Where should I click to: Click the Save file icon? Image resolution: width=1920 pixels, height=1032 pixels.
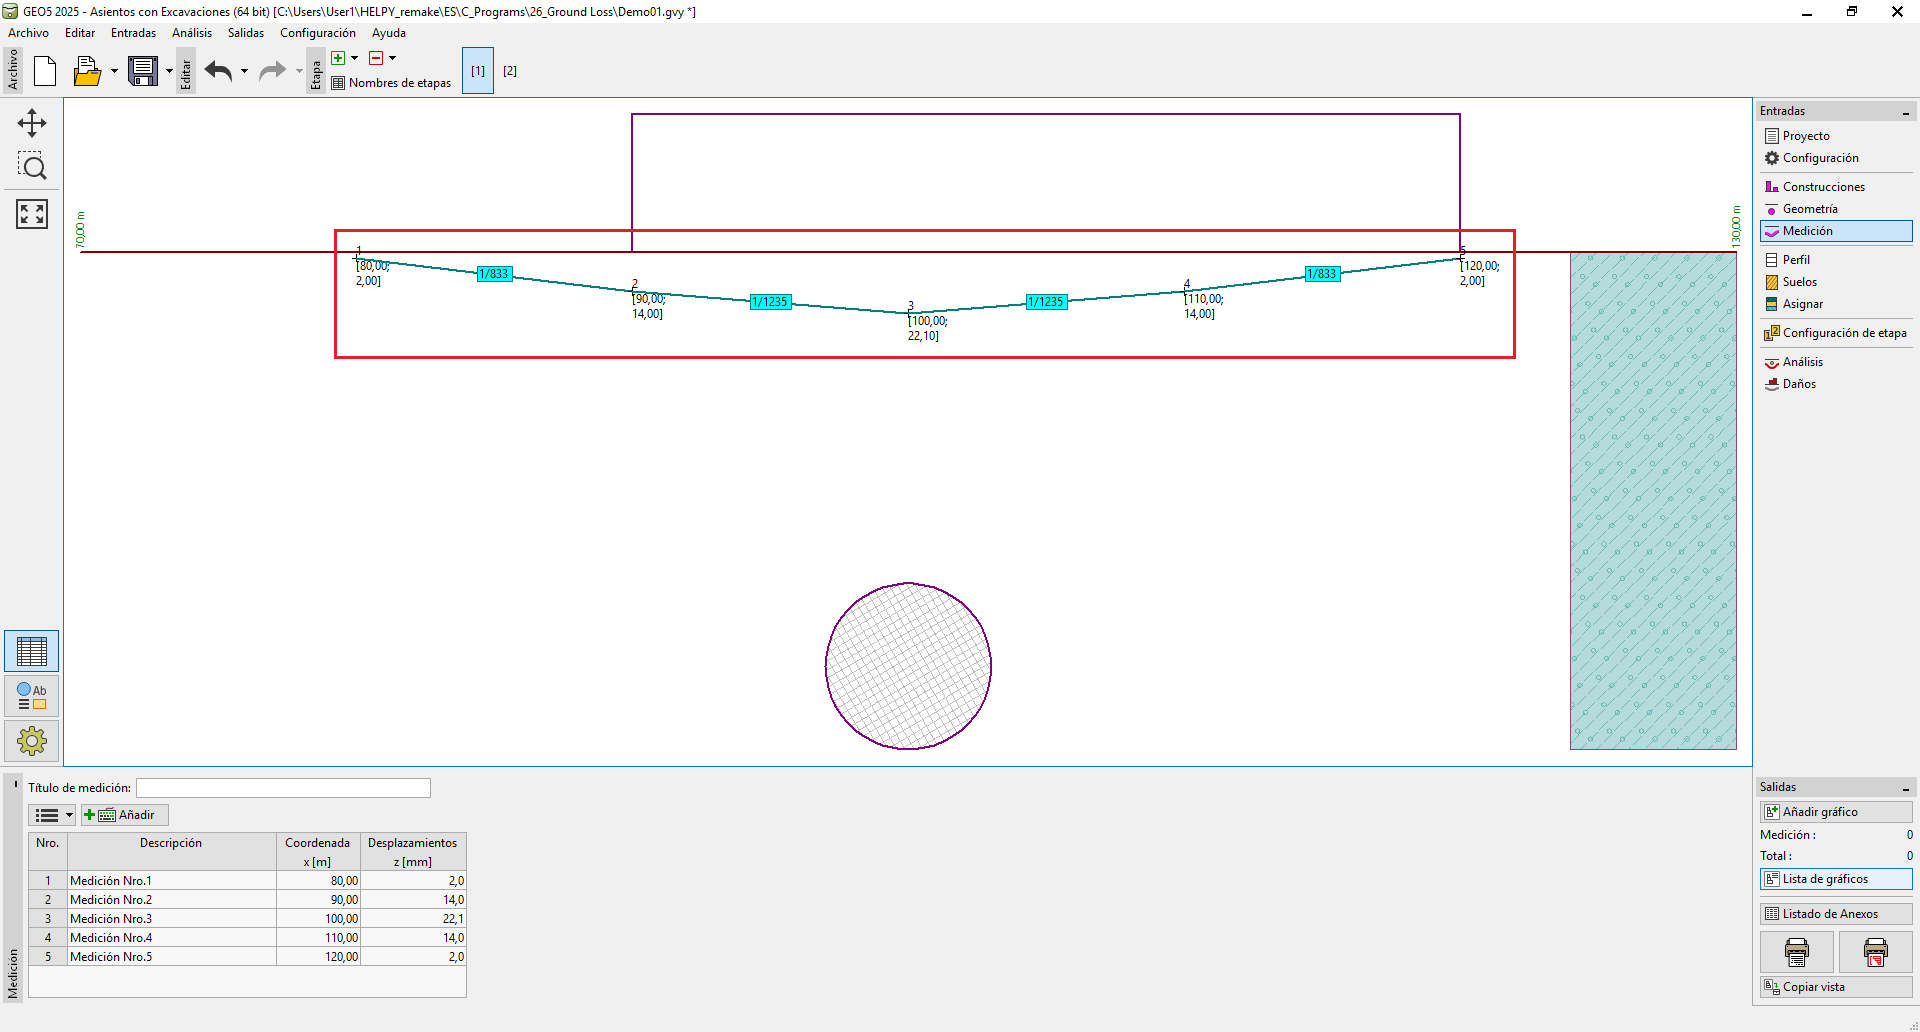tap(143, 71)
